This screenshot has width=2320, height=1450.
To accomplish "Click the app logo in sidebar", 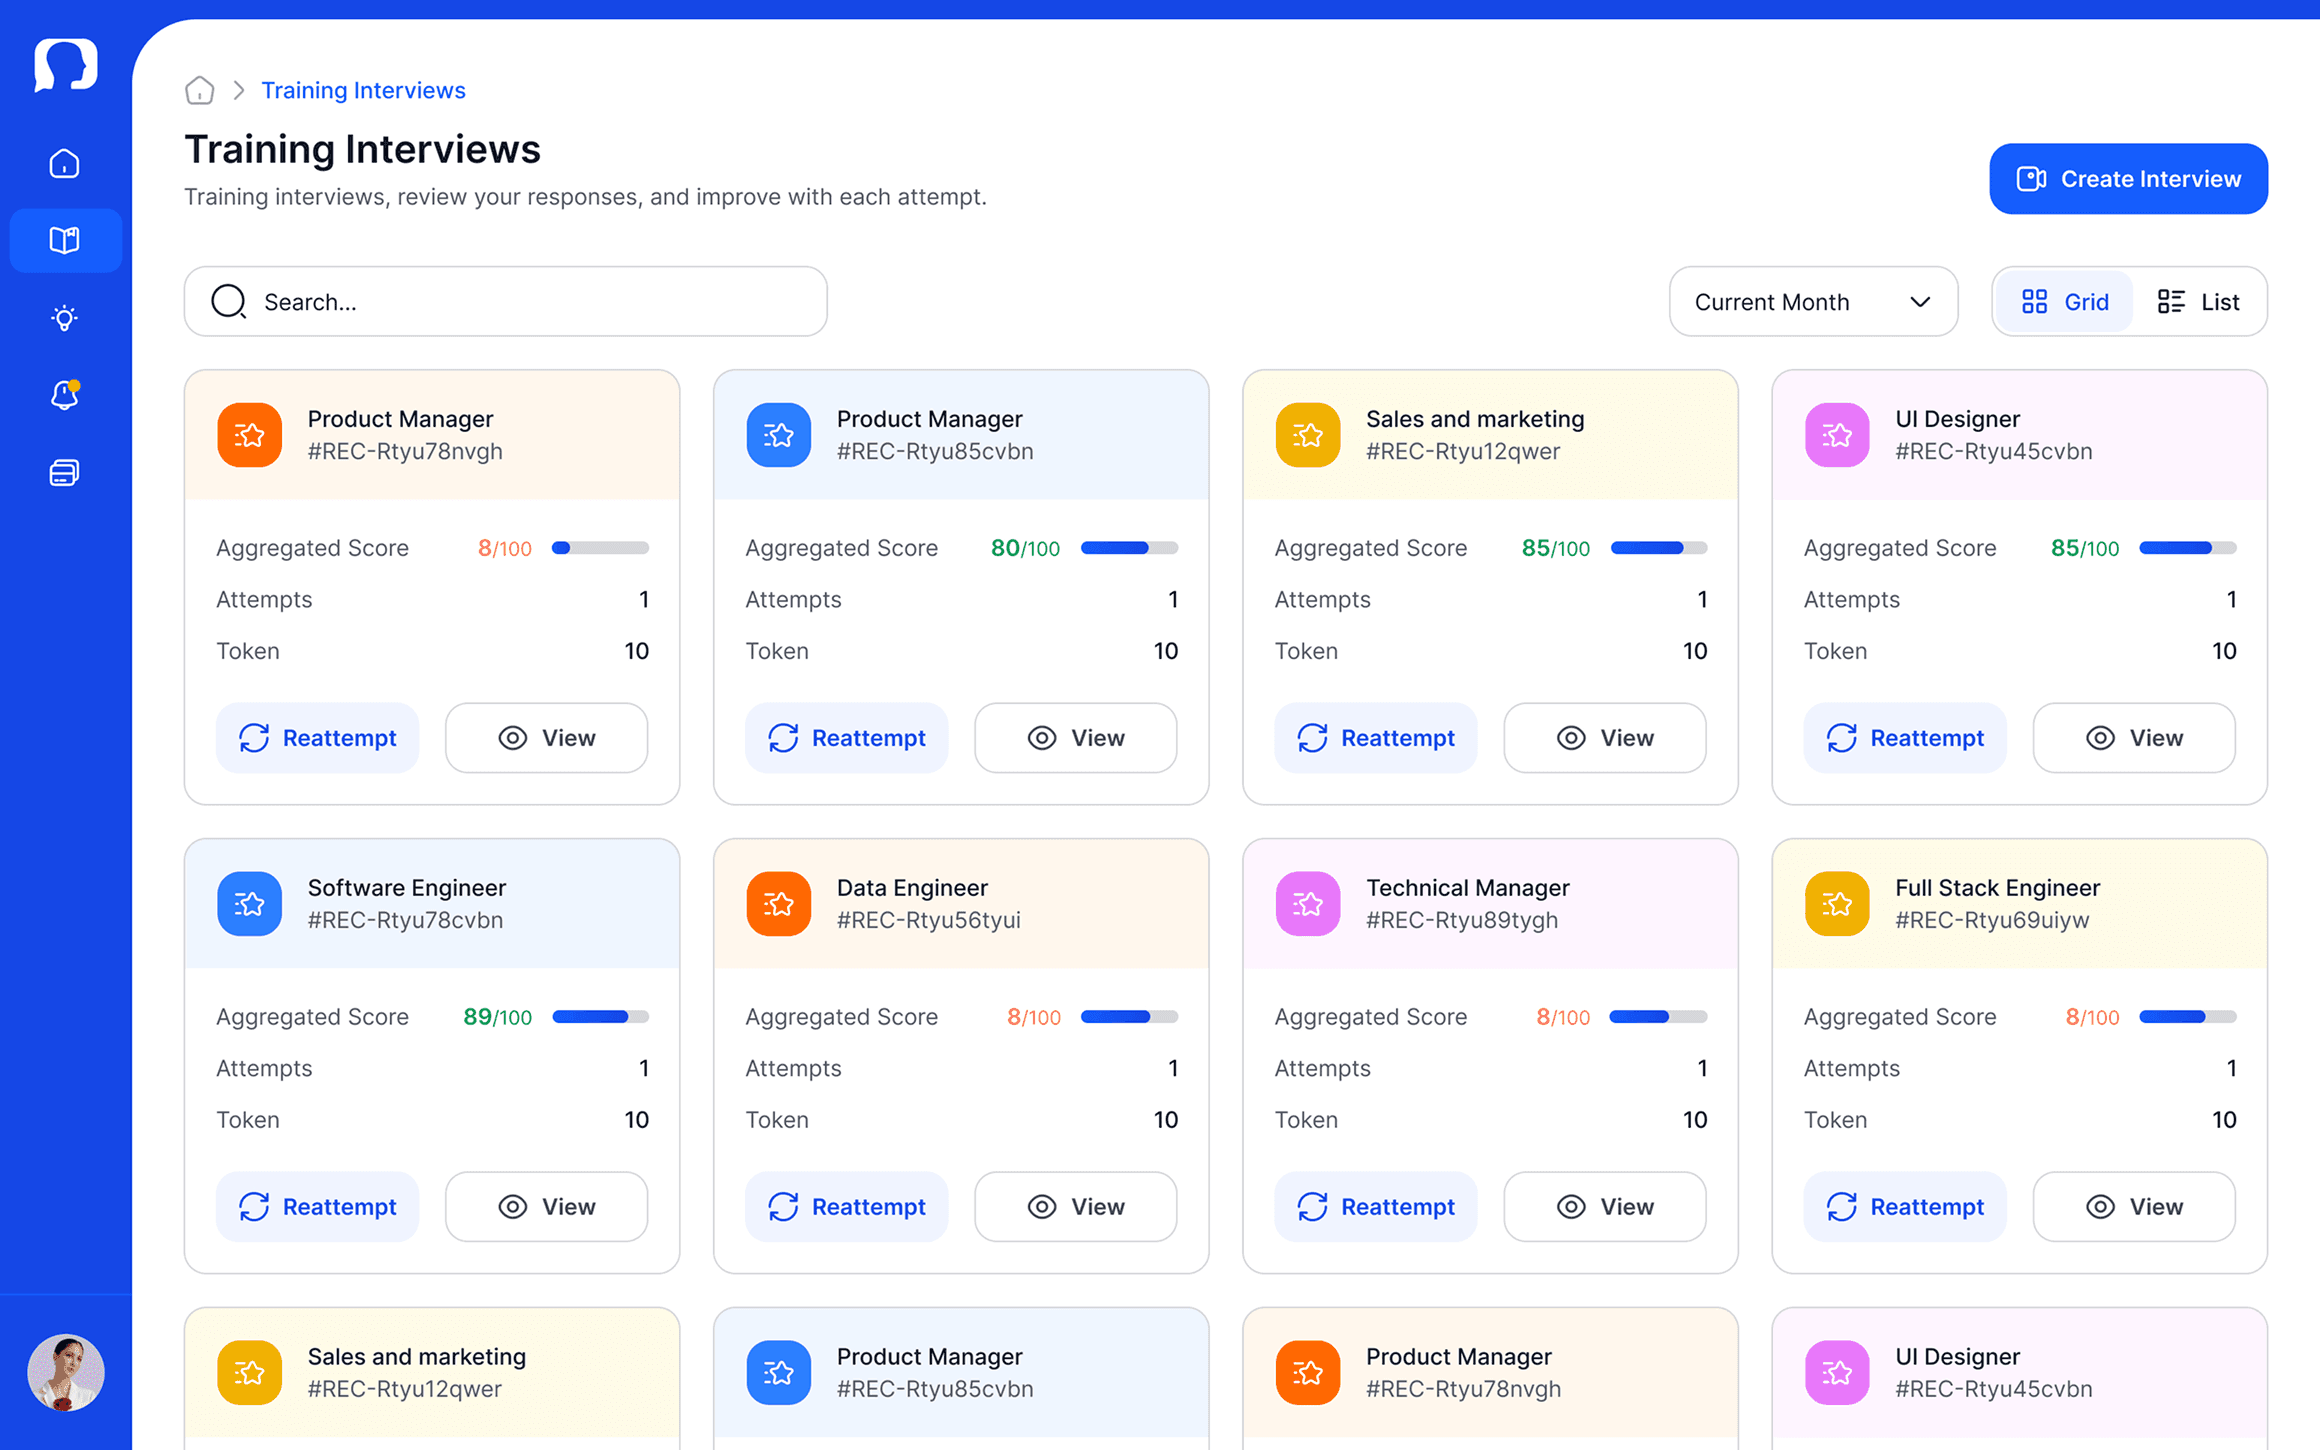I will coord(65,65).
